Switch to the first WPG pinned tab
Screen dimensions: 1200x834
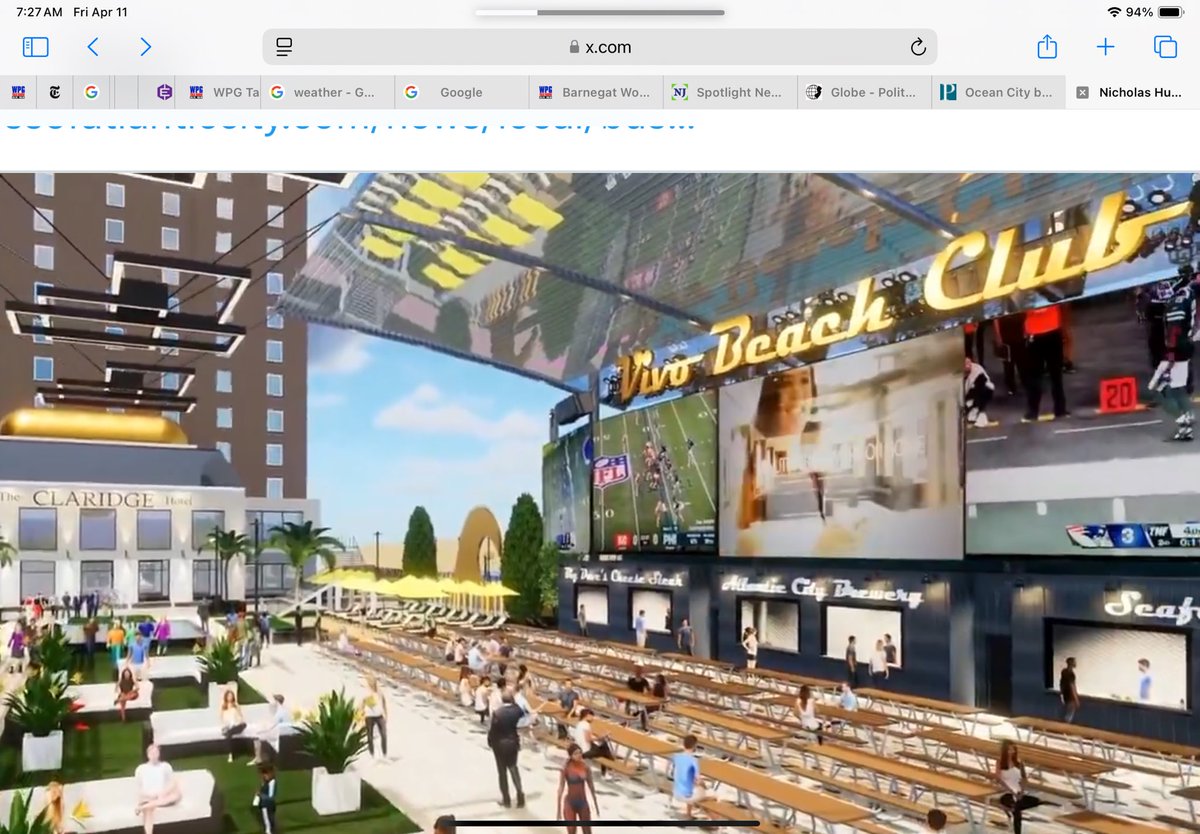tap(18, 92)
